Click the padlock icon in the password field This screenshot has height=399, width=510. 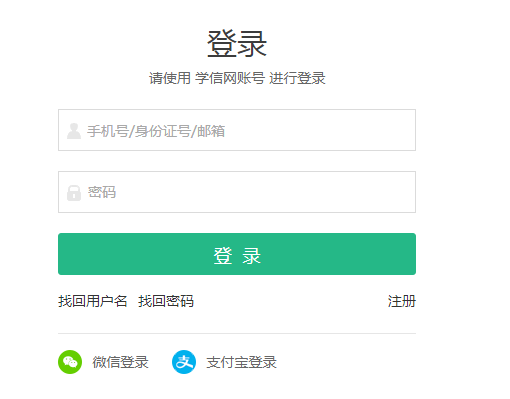[x=74, y=193]
